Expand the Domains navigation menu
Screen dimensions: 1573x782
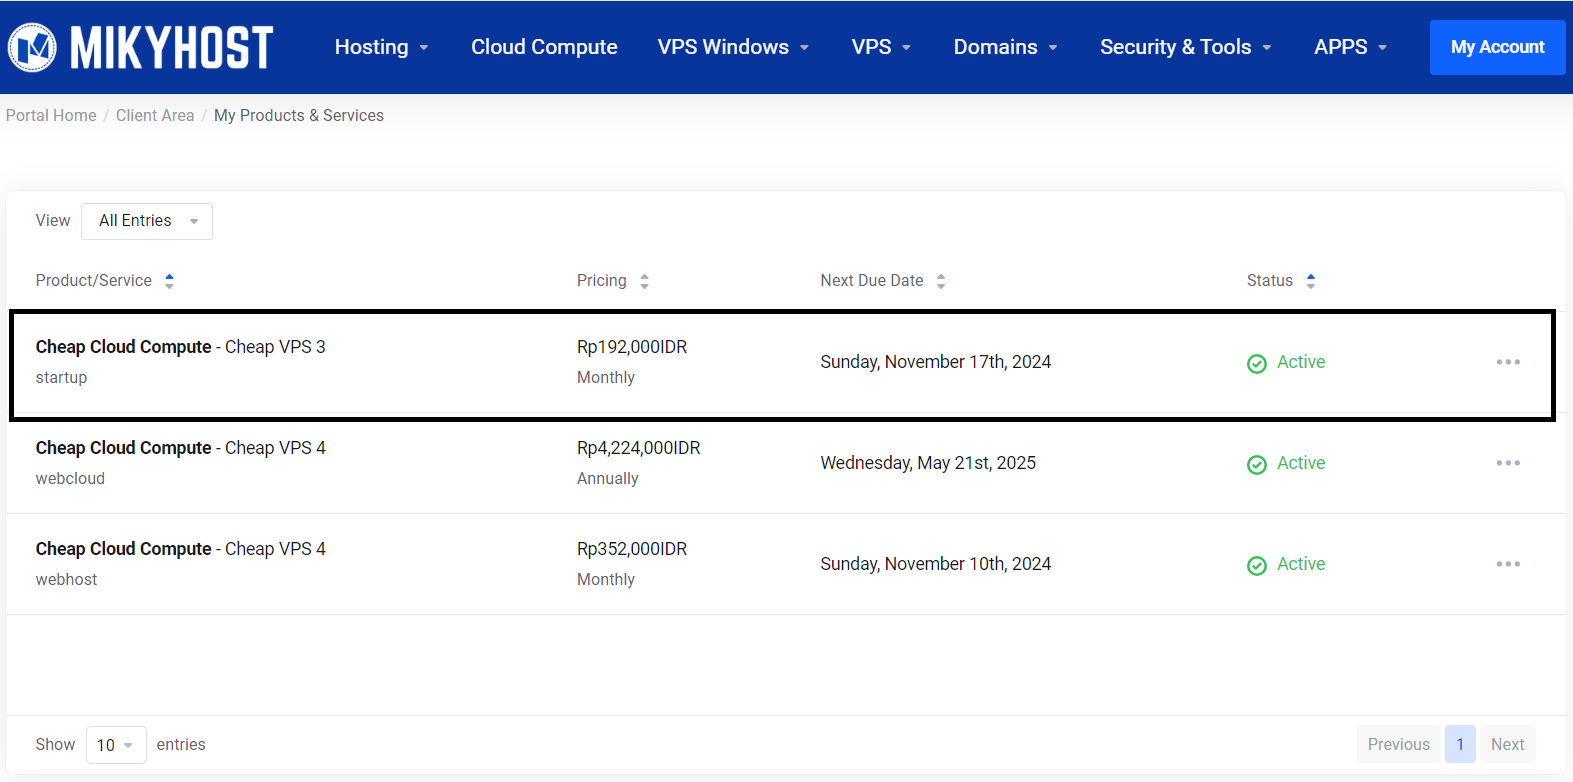point(1004,47)
